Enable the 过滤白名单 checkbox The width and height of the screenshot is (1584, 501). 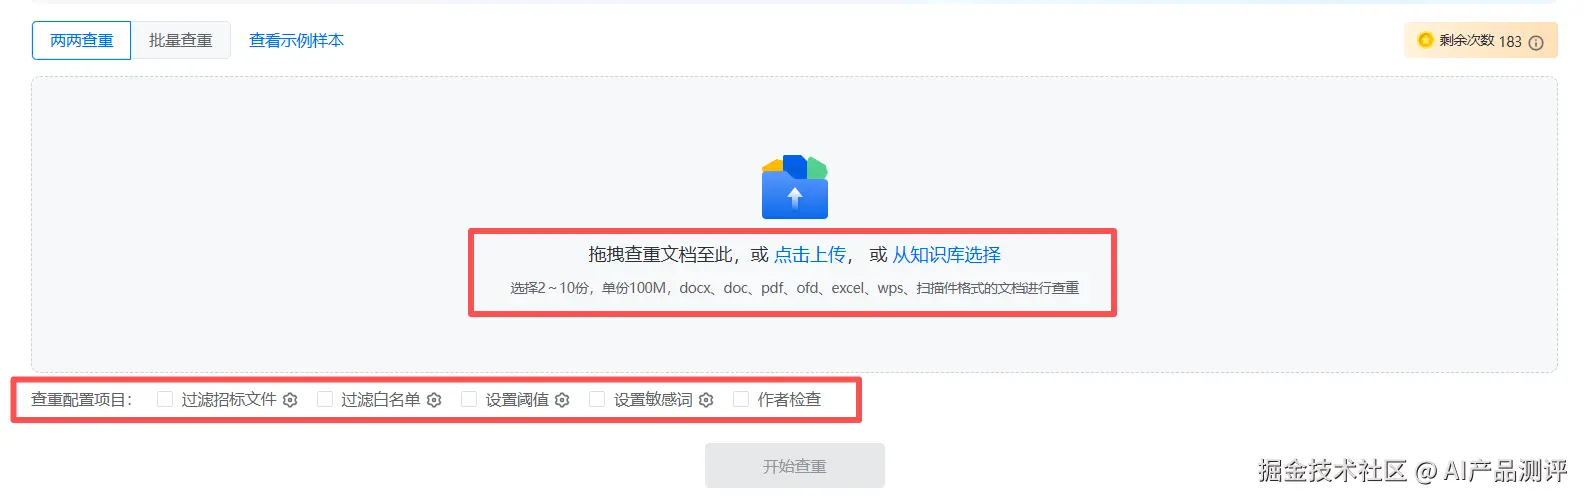[x=325, y=399]
